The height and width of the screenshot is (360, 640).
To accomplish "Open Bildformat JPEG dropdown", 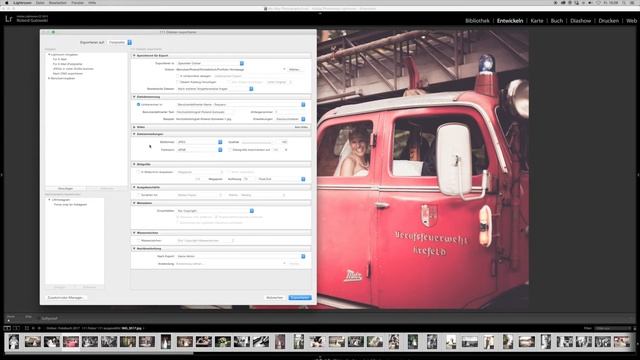I will 200,142.
